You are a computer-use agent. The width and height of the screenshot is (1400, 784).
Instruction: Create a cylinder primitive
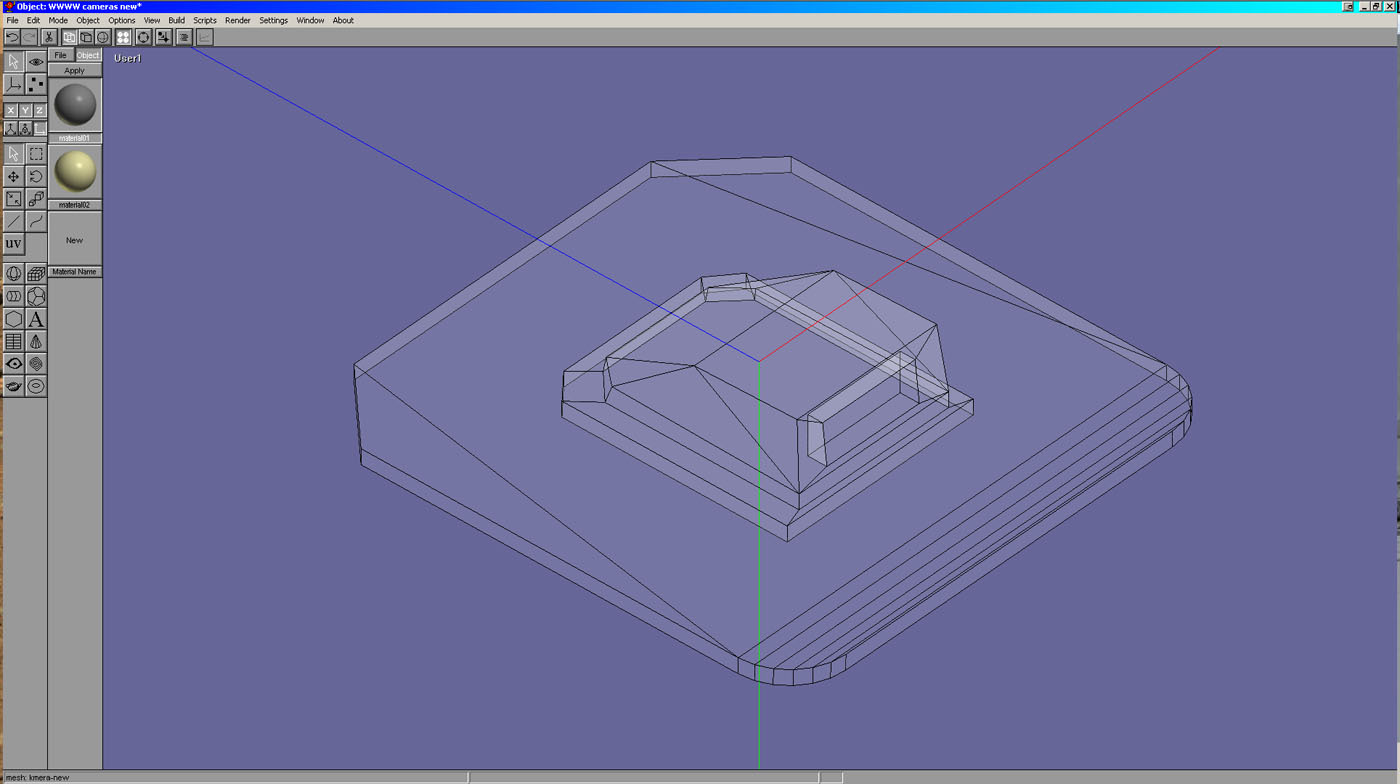pos(13,297)
